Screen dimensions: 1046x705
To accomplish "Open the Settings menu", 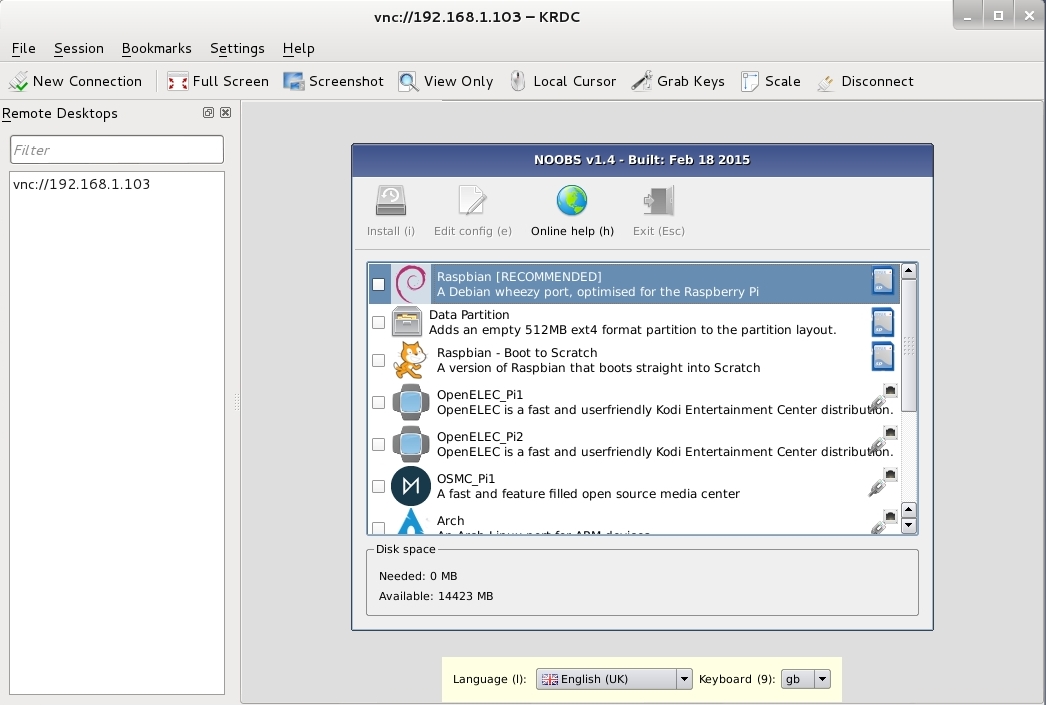I will tap(237, 49).
